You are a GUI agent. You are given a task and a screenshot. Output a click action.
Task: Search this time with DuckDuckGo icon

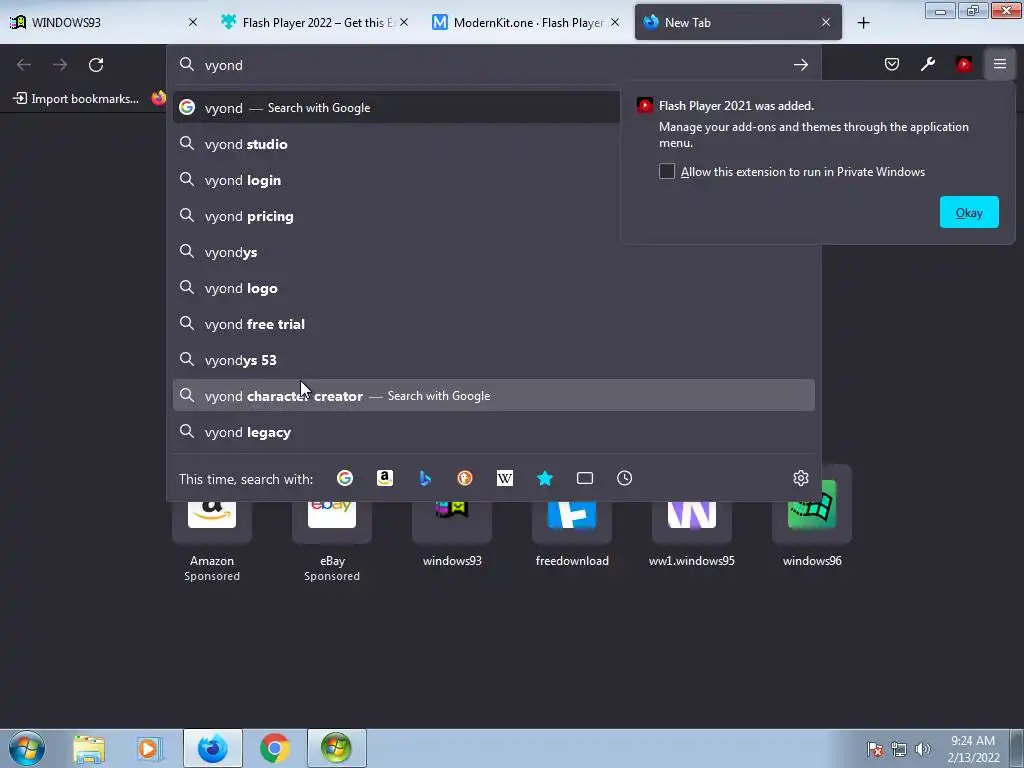(x=465, y=479)
